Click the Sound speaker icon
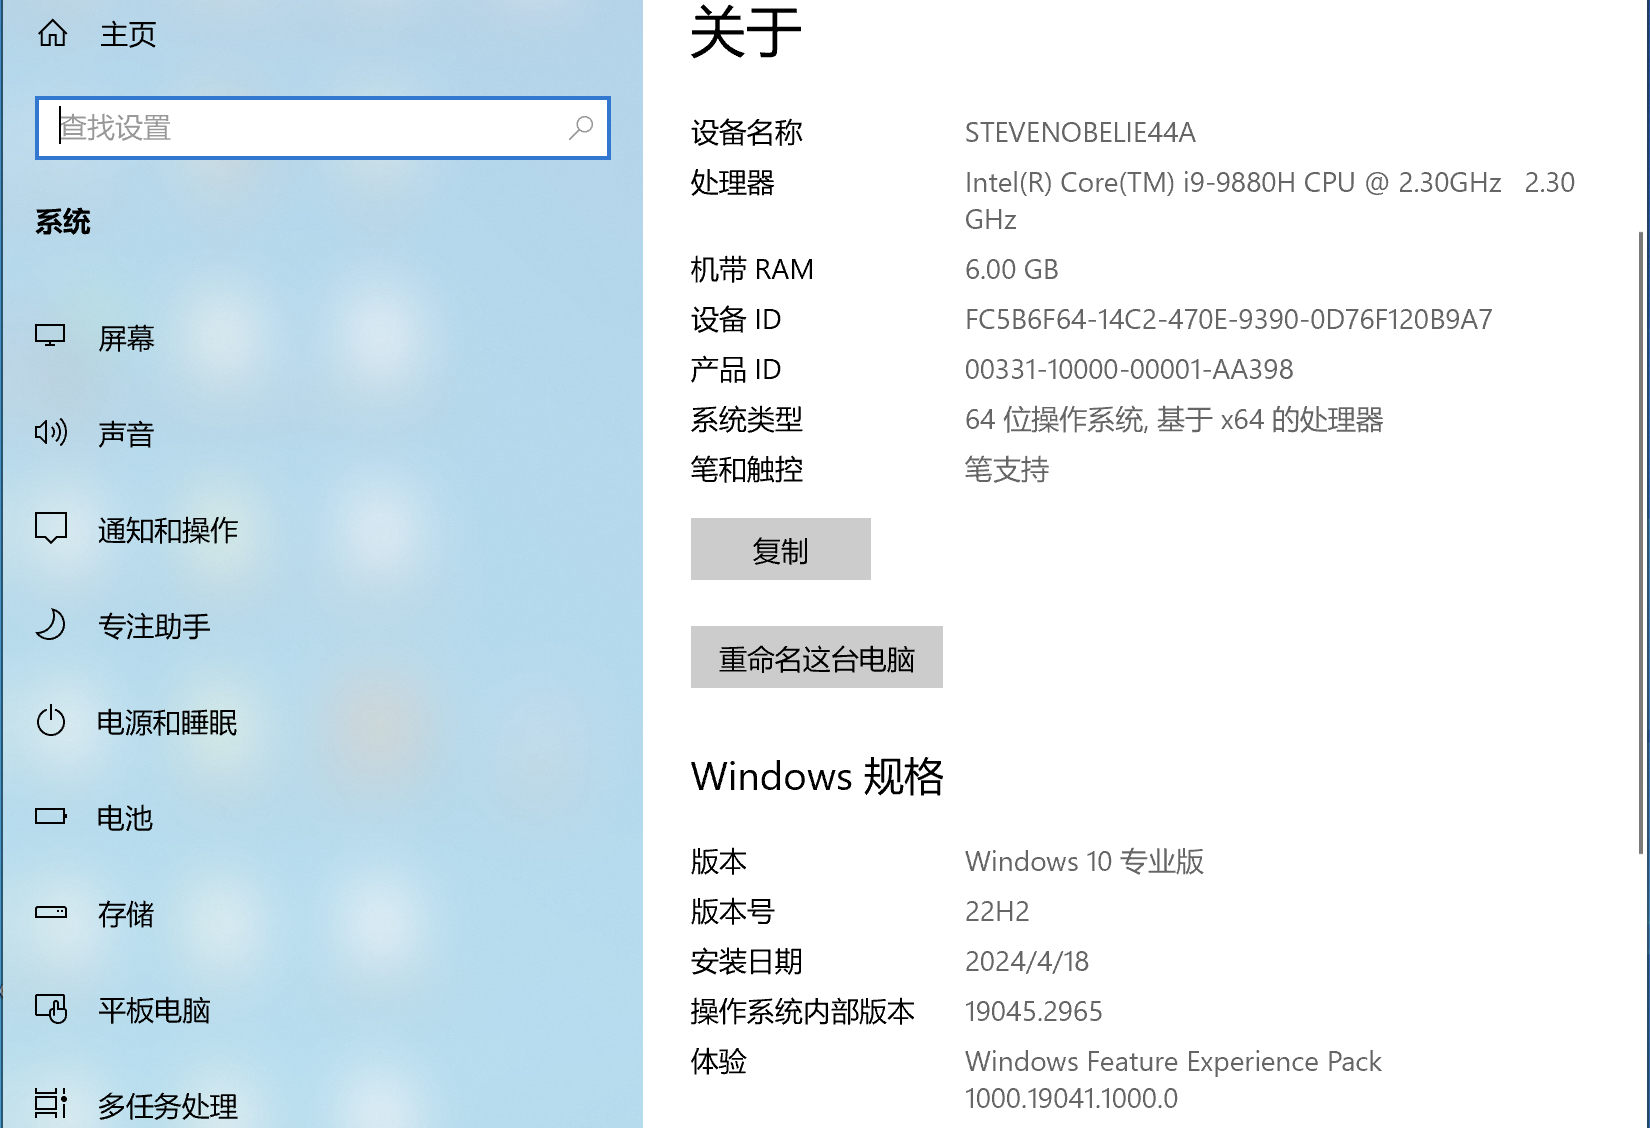 (50, 432)
